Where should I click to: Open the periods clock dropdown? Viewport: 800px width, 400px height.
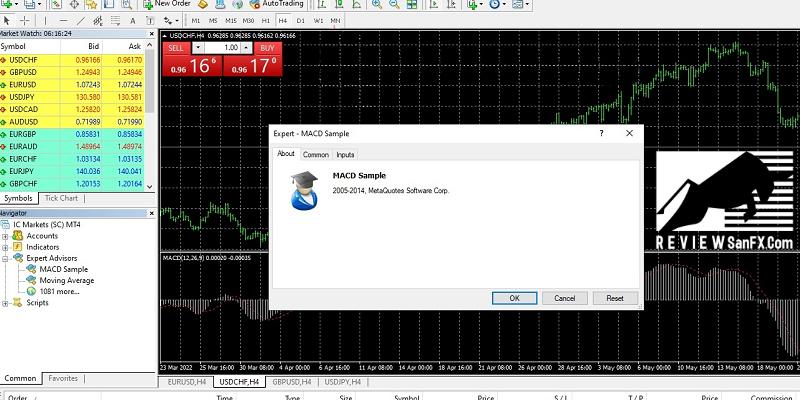coord(504,4)
